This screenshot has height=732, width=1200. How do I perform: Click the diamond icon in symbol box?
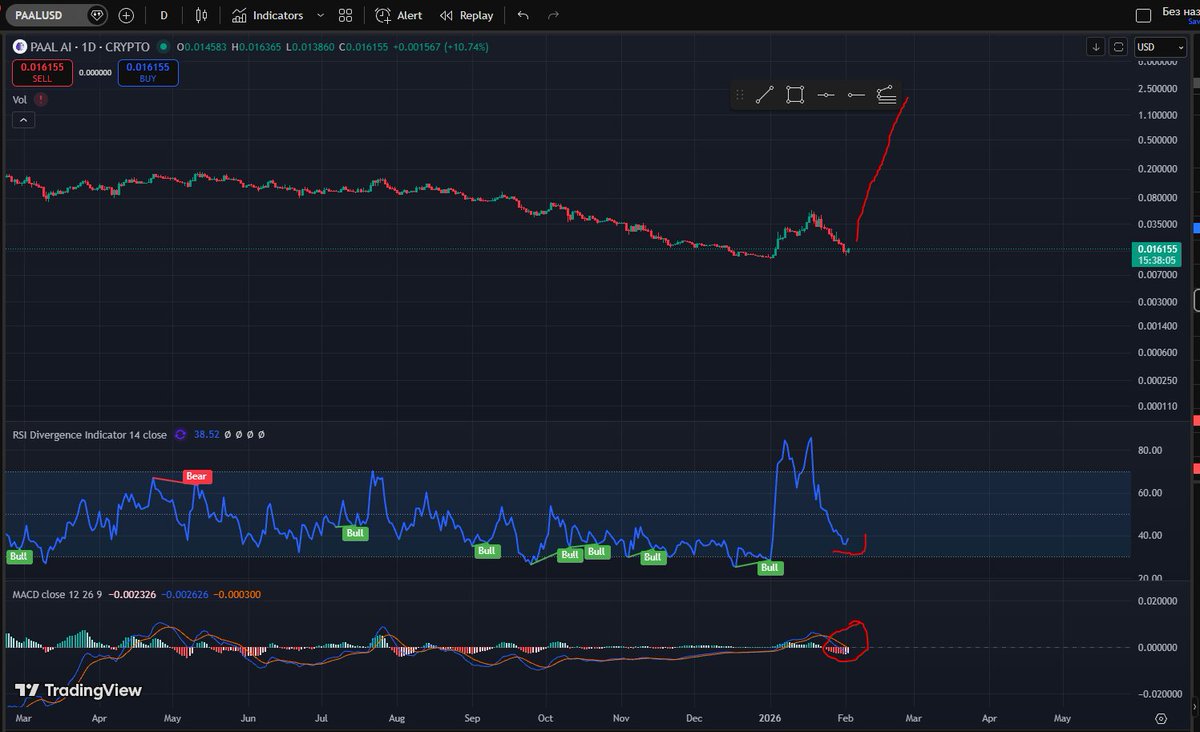[96, 15]
